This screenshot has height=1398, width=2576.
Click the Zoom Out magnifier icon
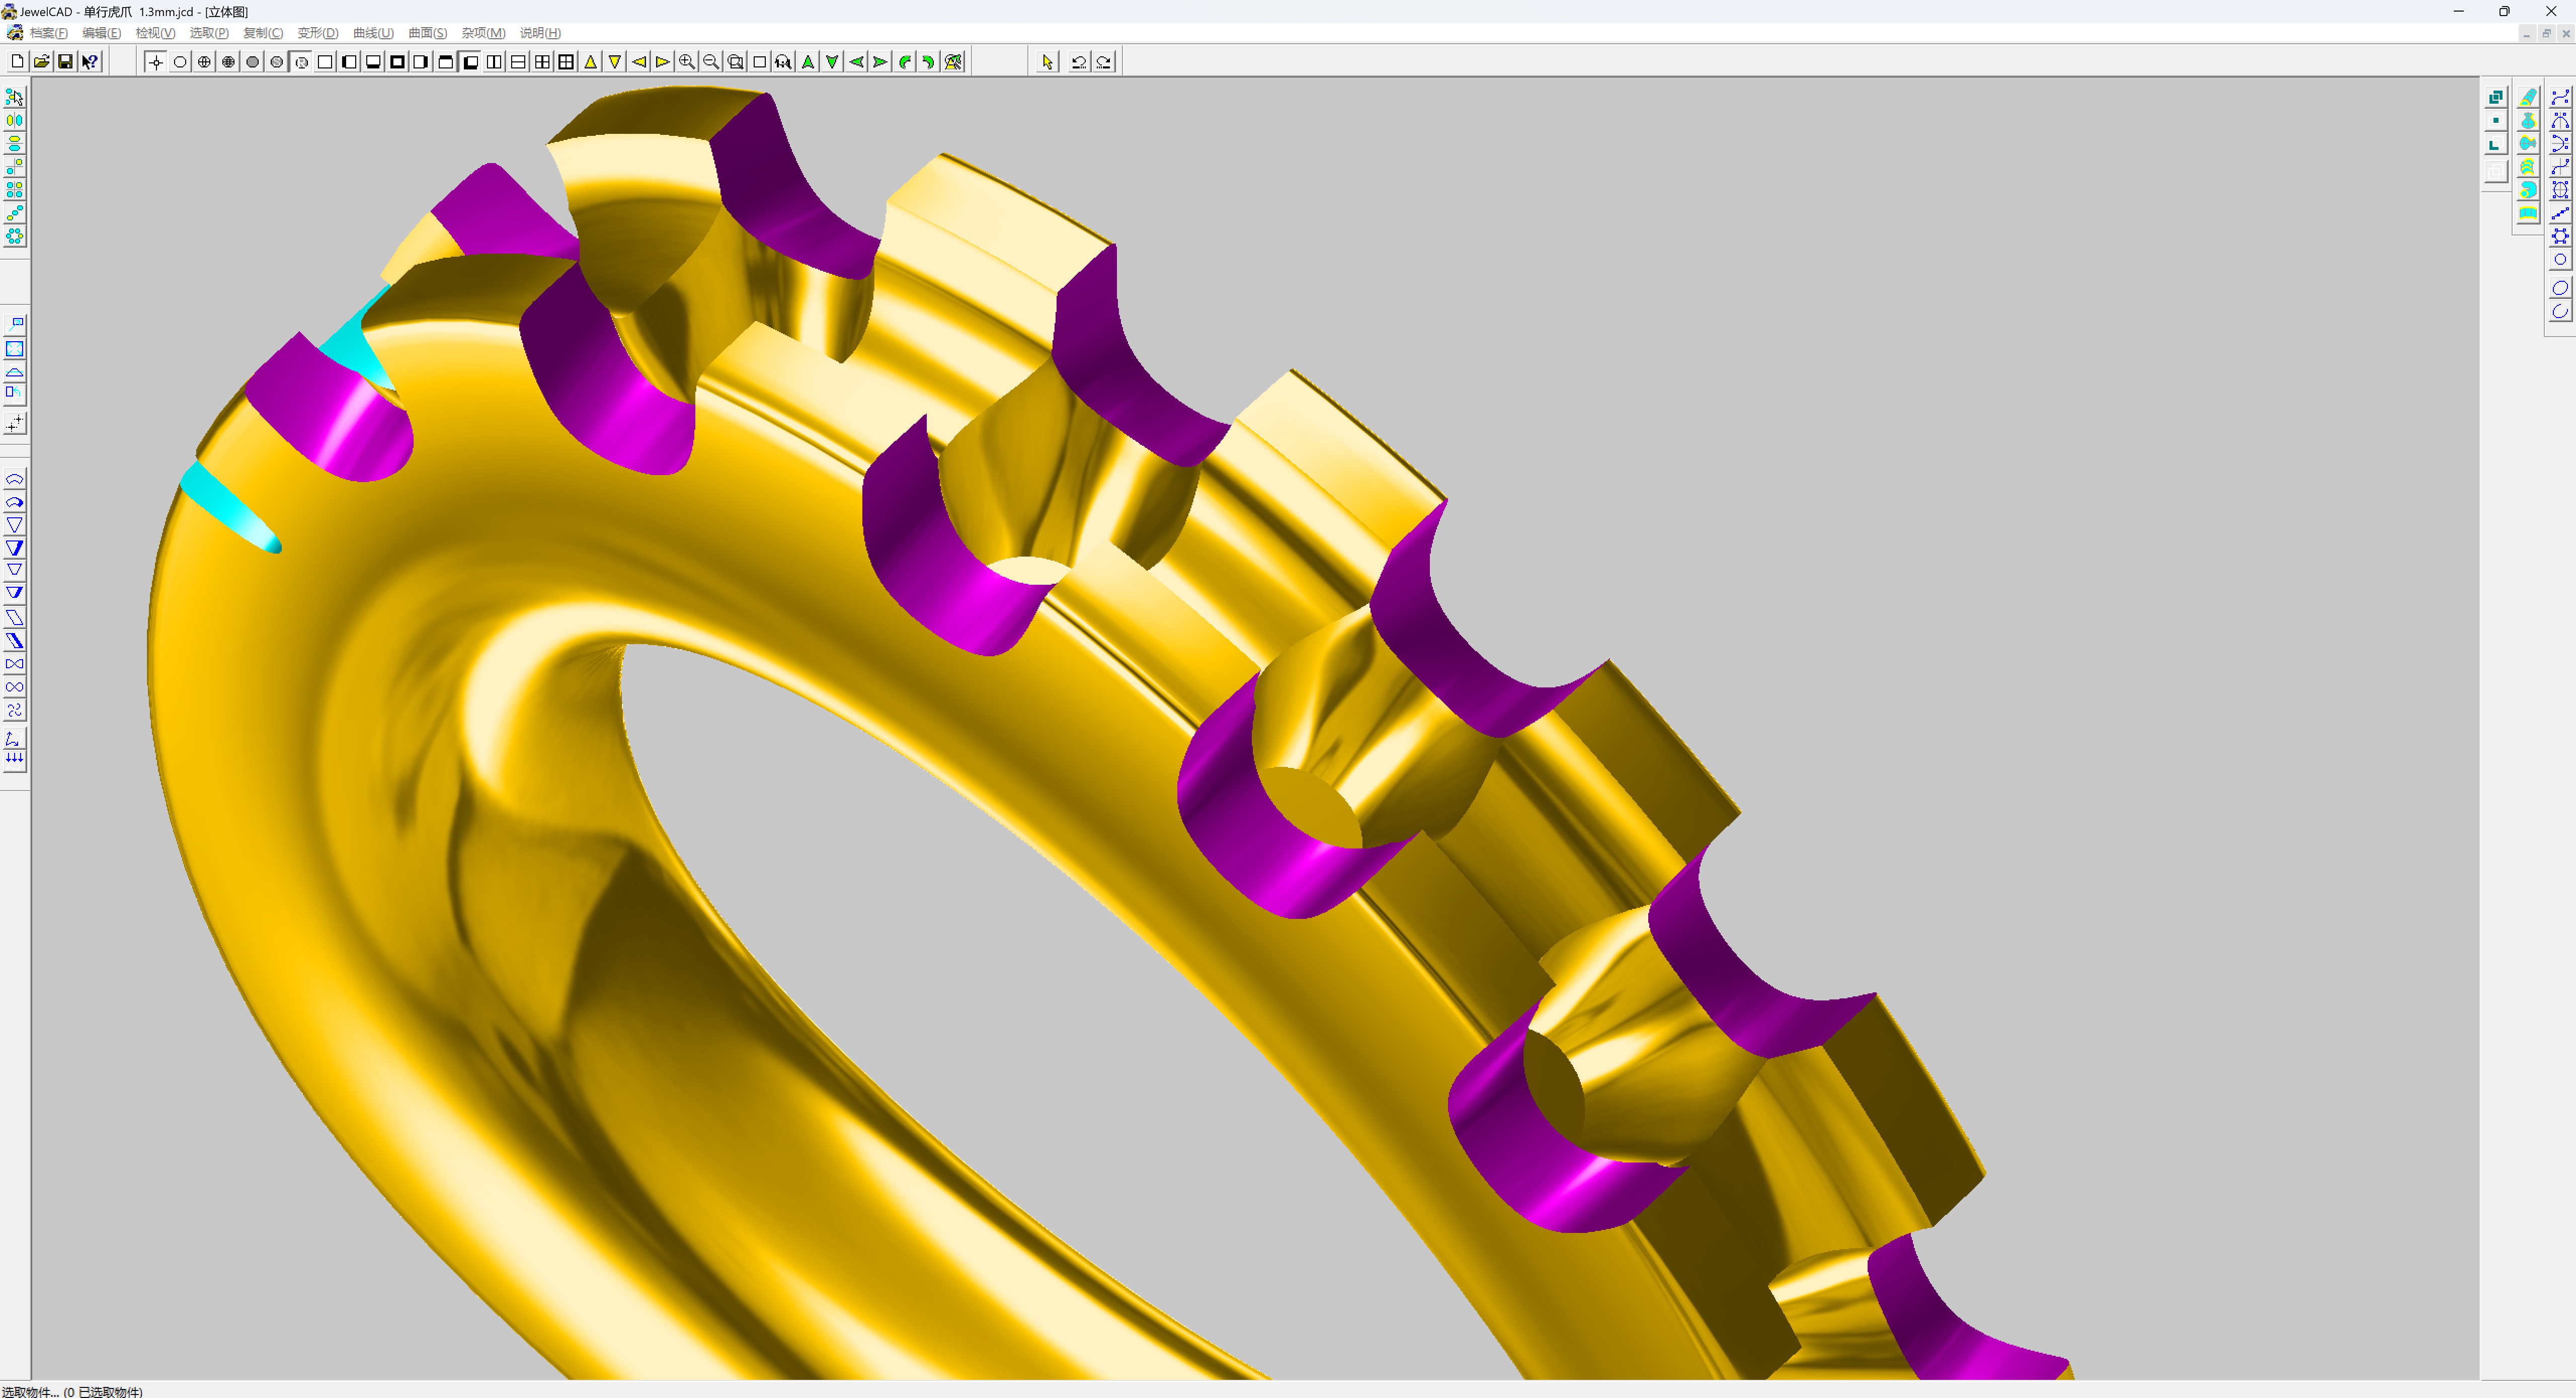(x=711, y=62)
